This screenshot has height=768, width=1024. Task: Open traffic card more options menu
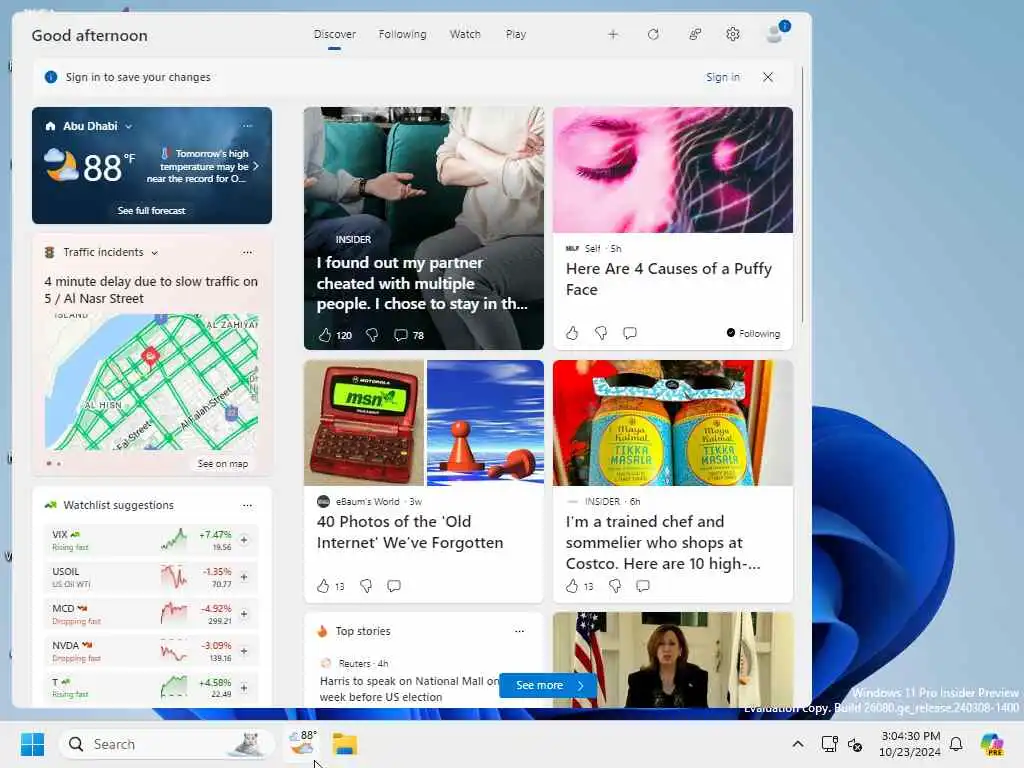click(x=247, y=252)
